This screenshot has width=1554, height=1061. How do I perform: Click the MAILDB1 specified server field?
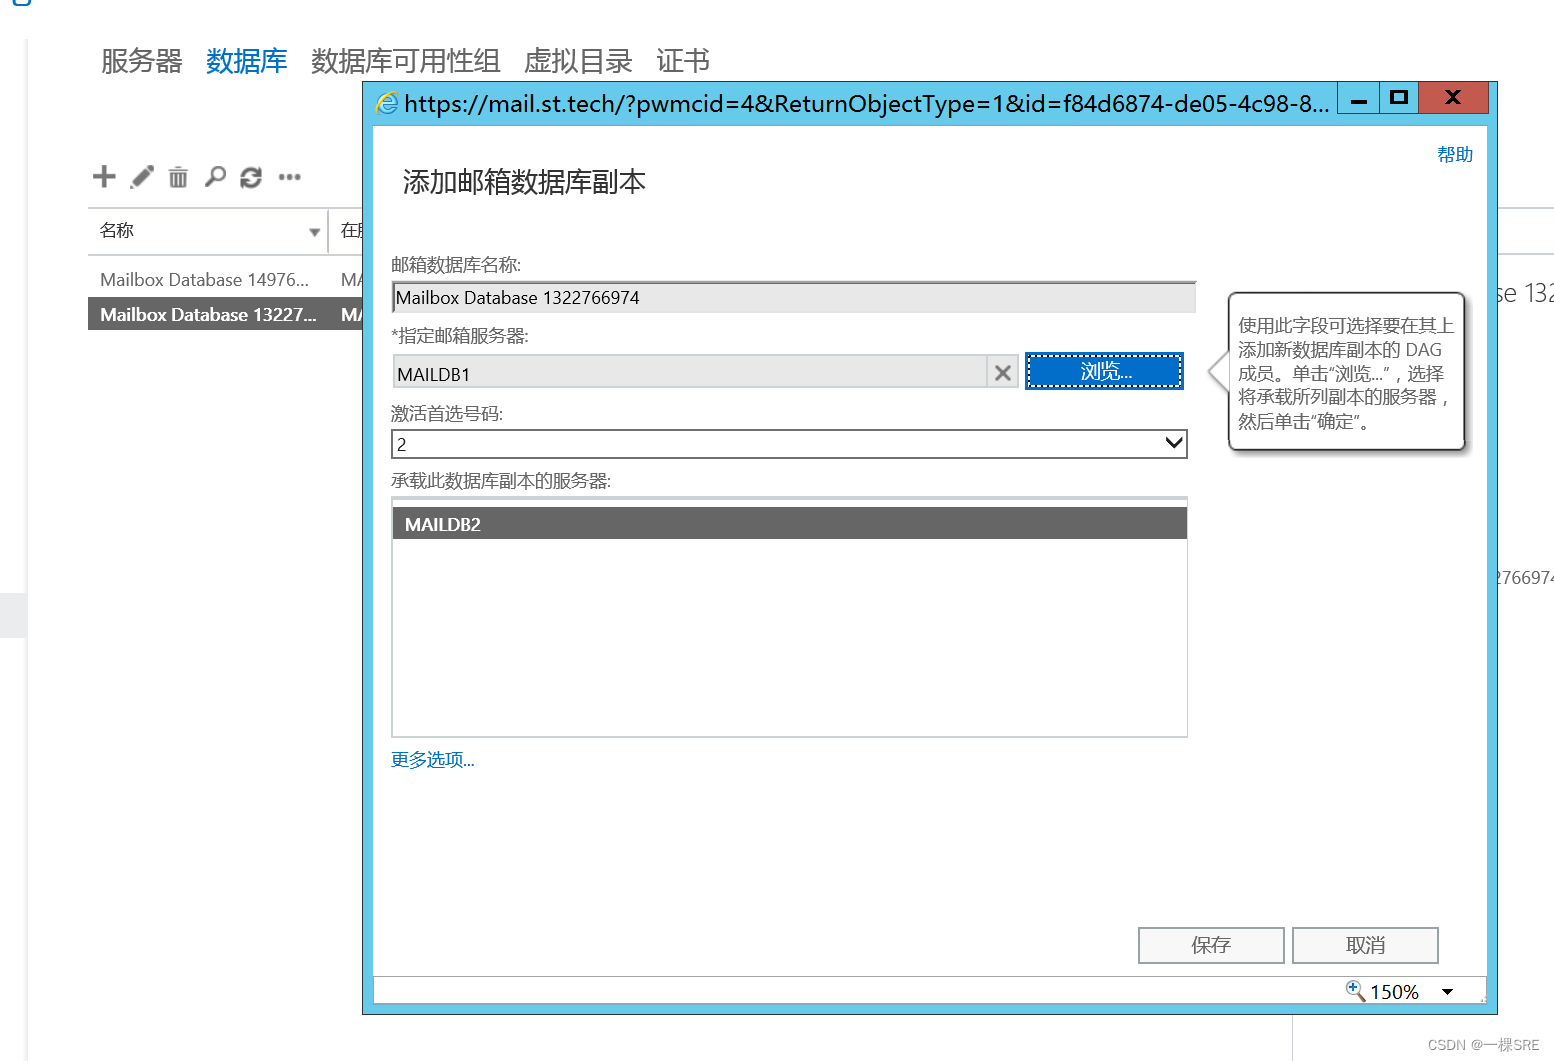[690, 372]
